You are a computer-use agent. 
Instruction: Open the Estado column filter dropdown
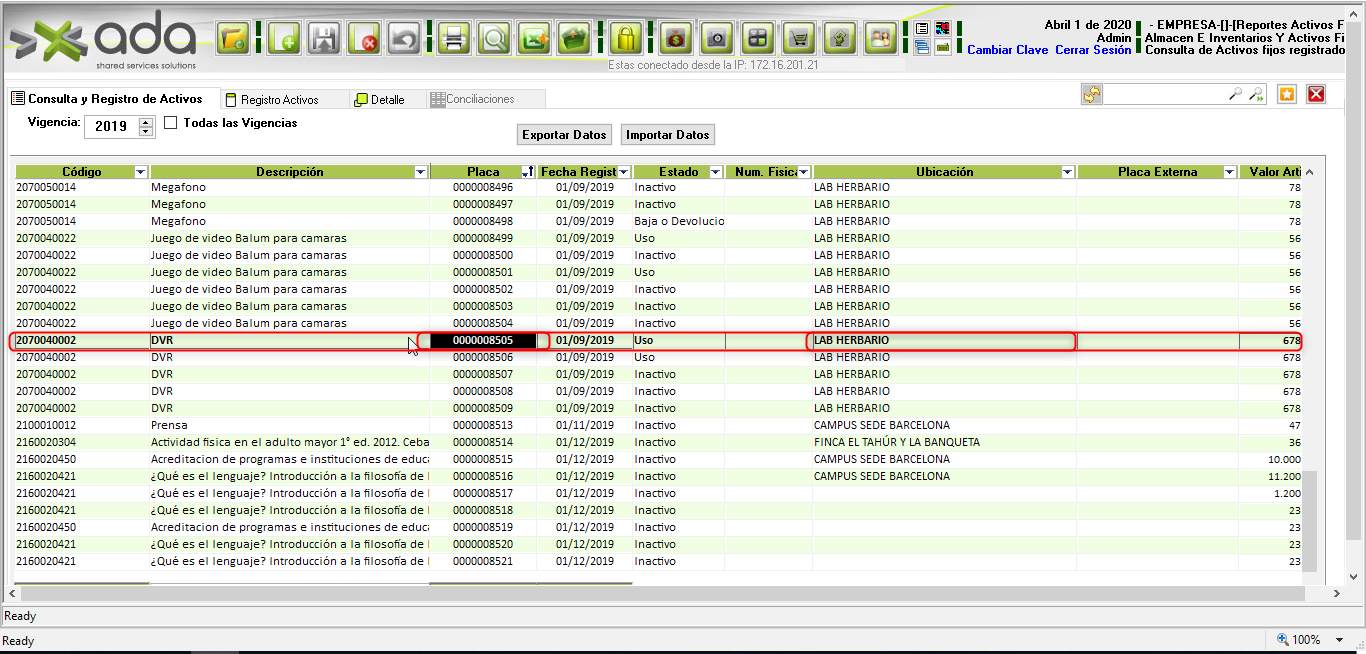pos(715,172)
